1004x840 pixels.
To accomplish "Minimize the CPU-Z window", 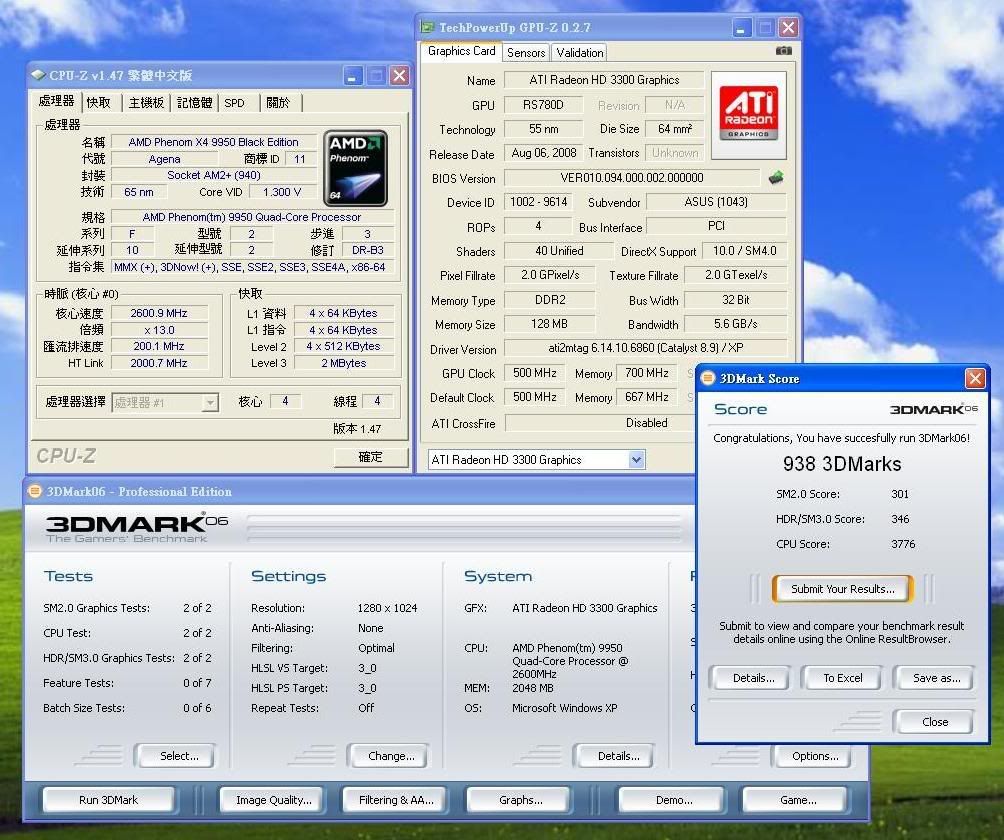I will tap(352, 76).
